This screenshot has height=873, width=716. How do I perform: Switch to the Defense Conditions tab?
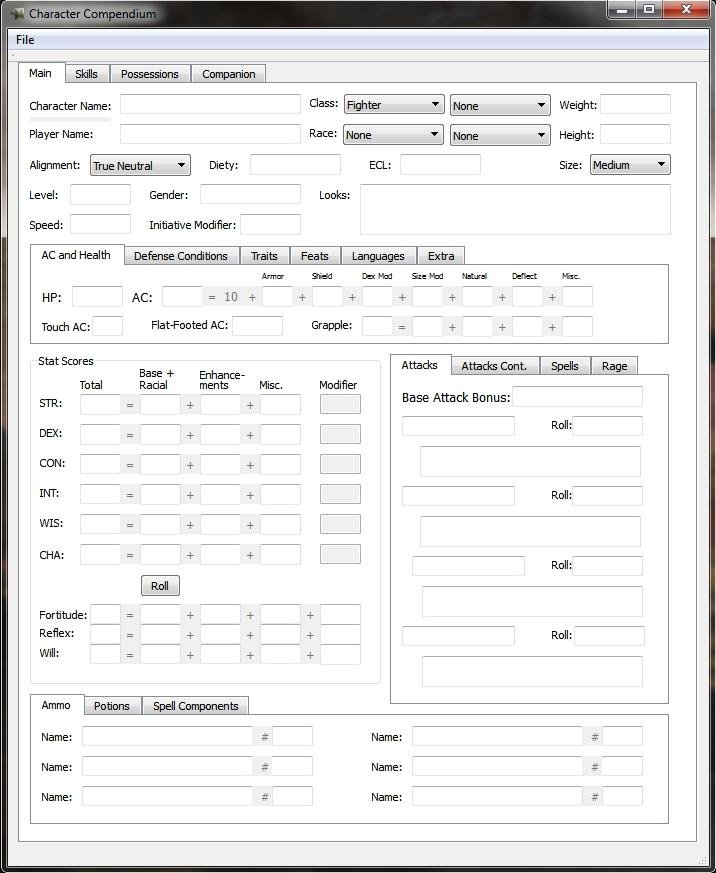[x=181, y=256]
